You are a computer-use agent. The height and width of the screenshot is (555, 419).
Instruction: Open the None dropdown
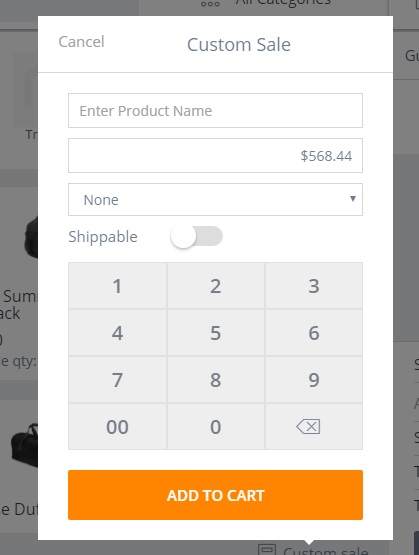click(215, 200)
